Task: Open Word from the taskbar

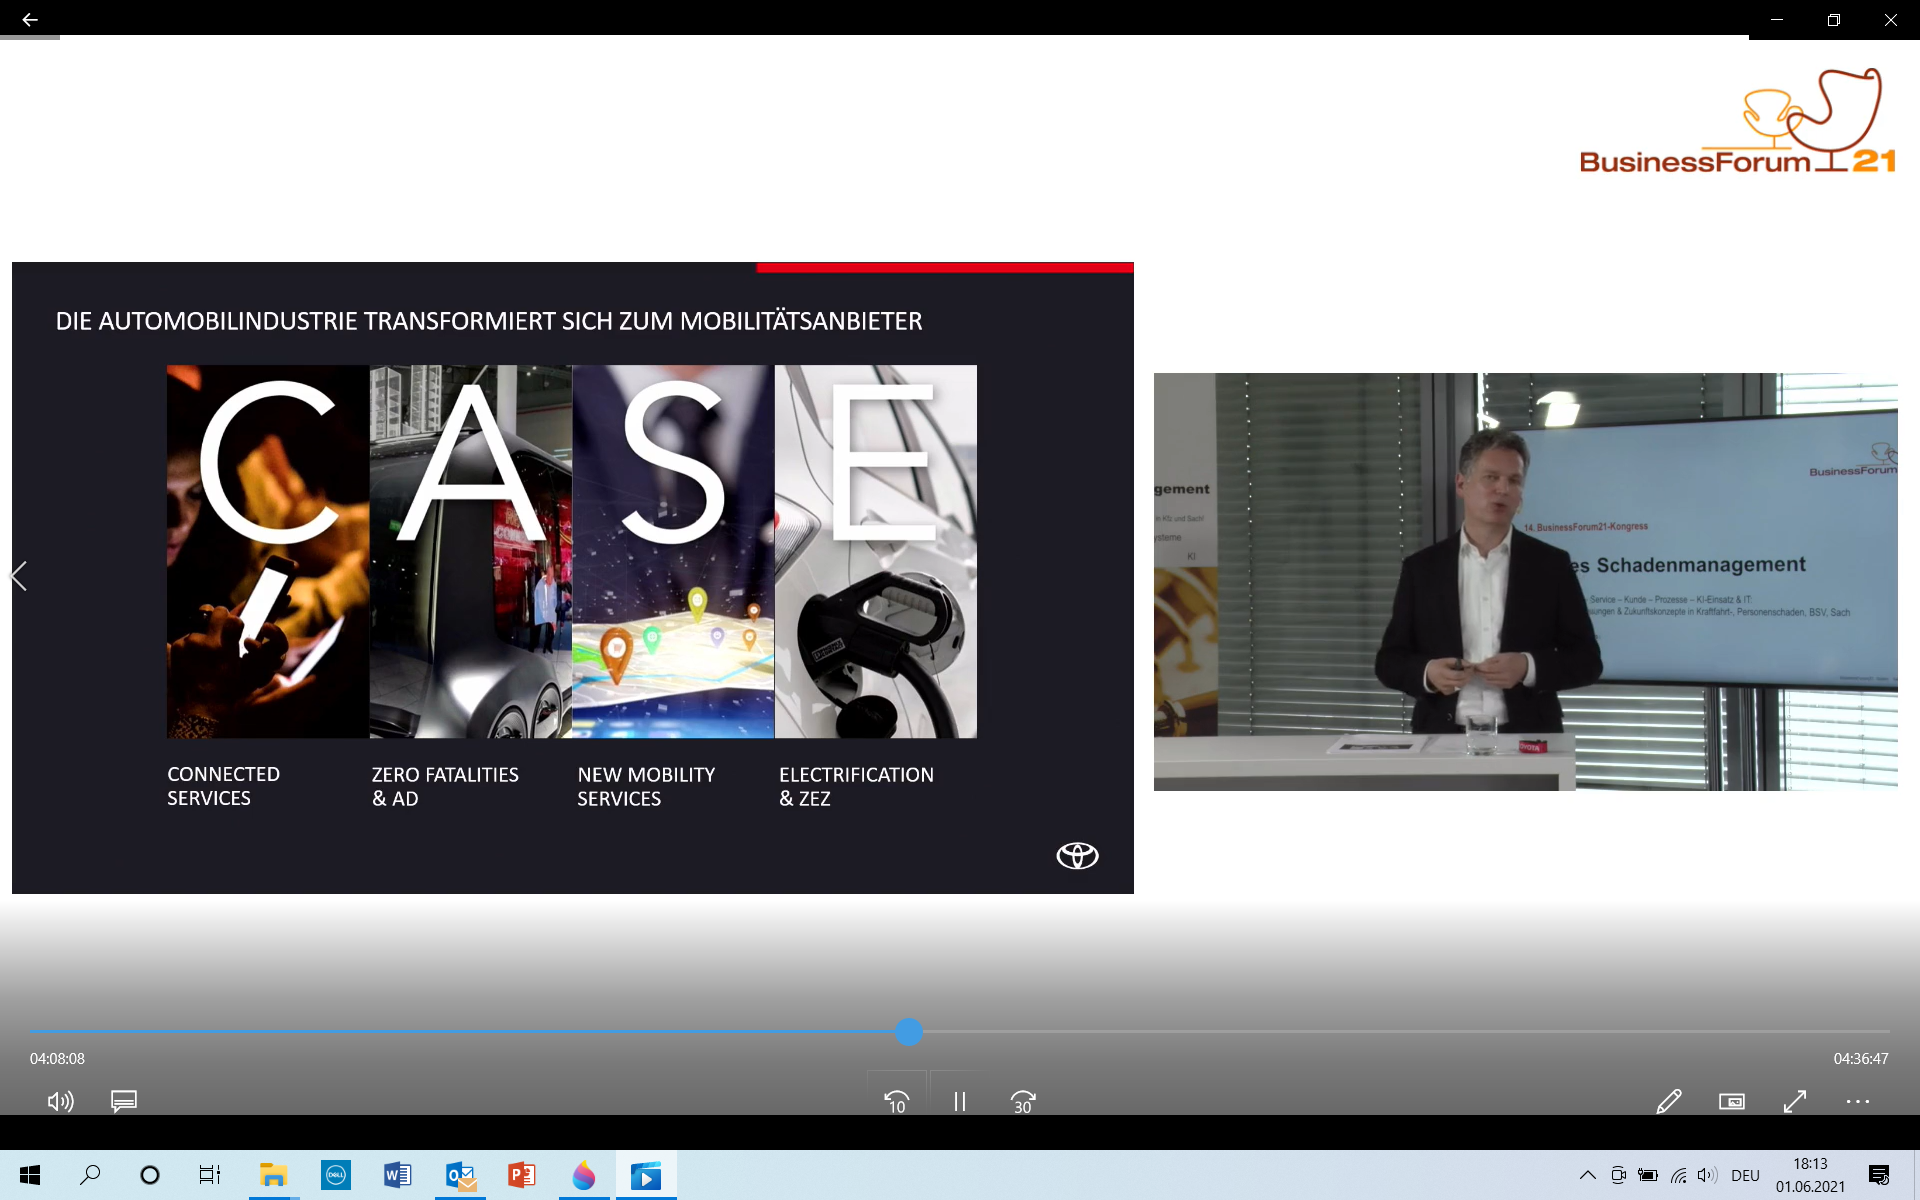Action: (x=397, y=1175)
